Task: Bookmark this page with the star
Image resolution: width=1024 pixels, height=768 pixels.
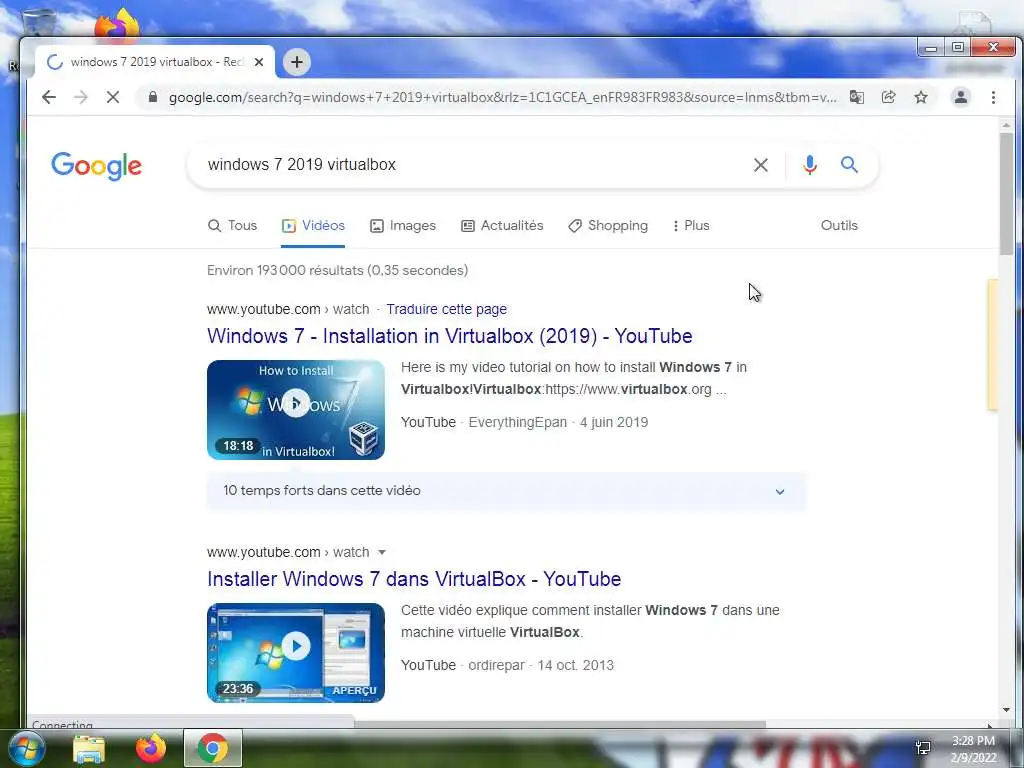Action: (921, 97)
